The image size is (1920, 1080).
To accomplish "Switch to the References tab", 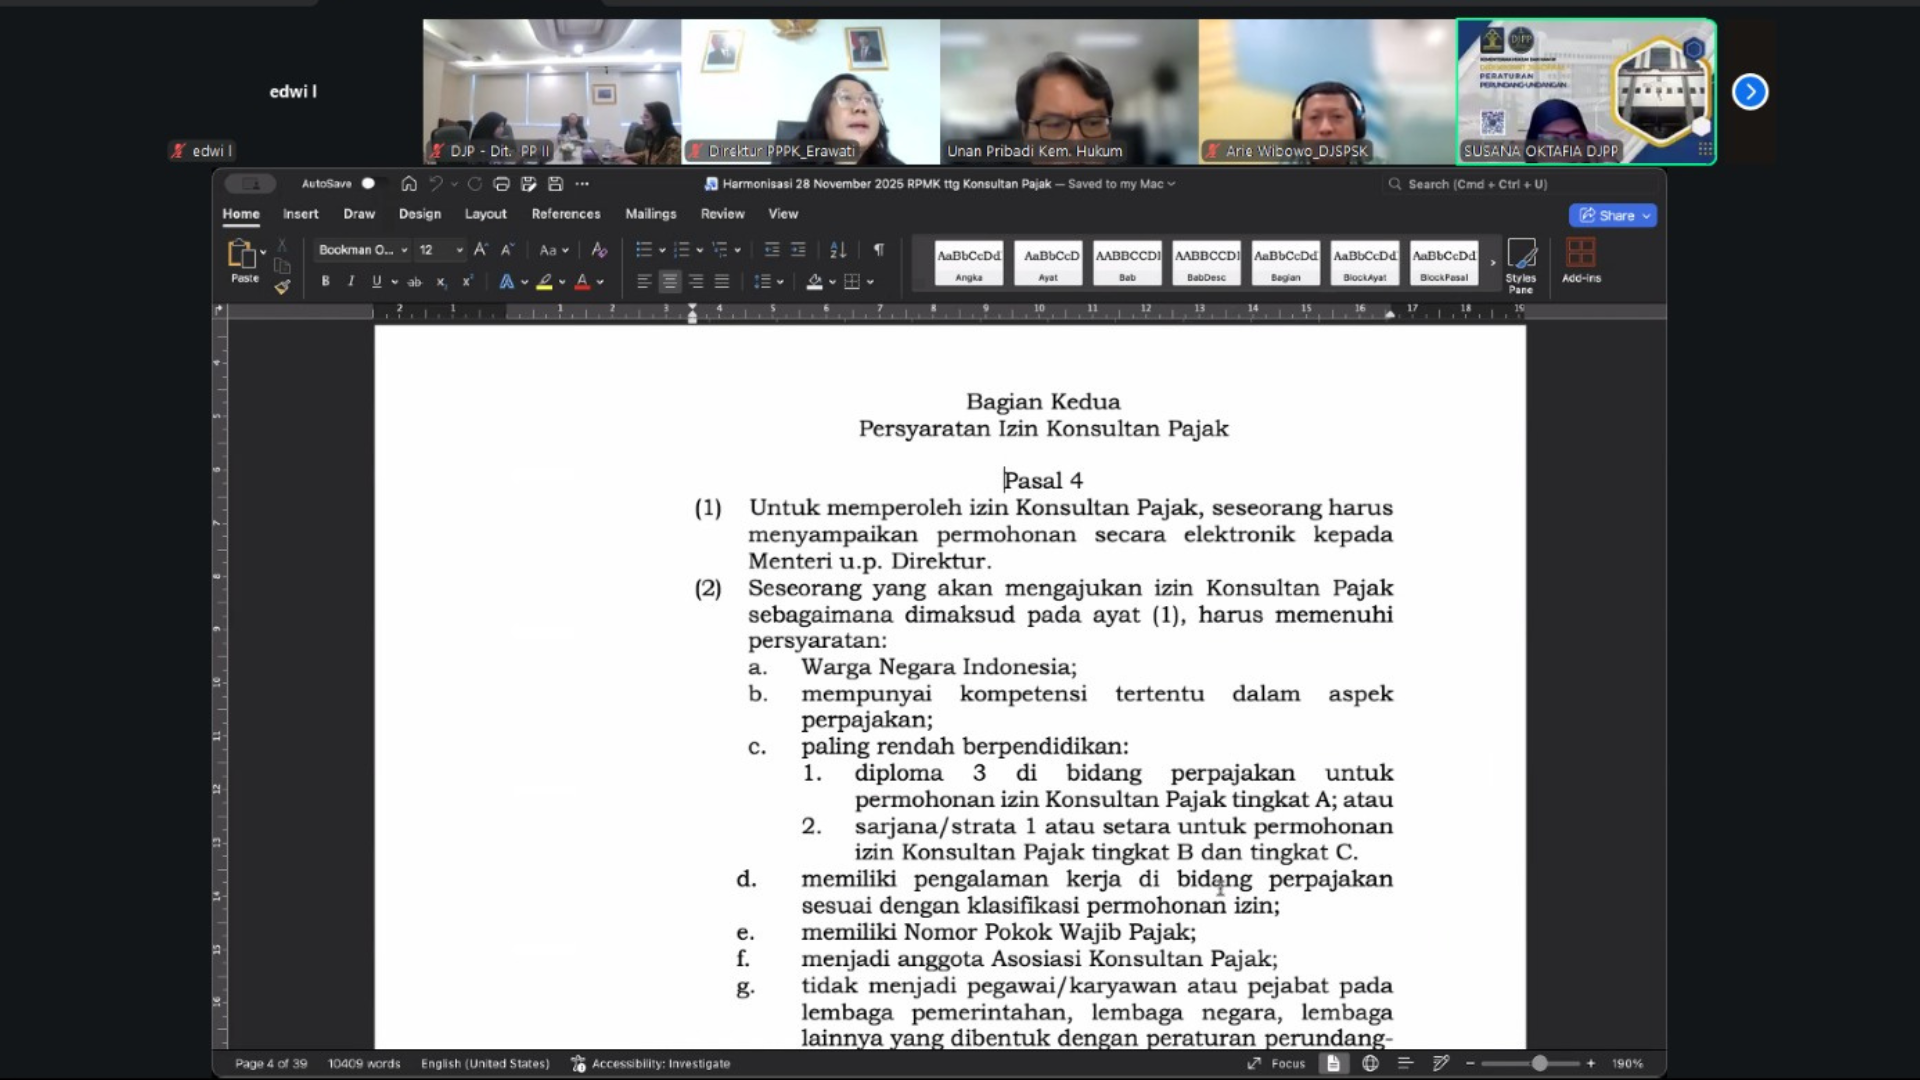I will (565, 214).
